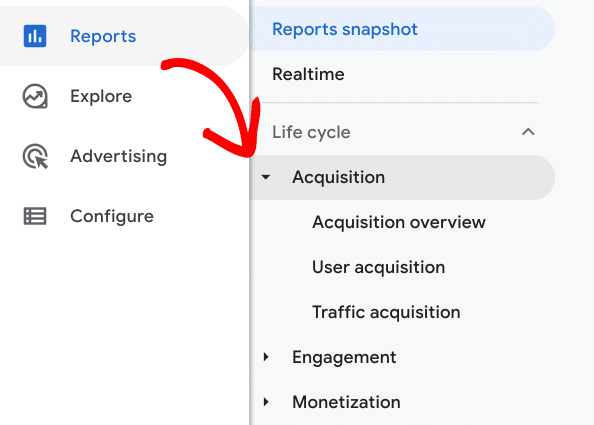Collapse Life cycle with the chevron
Viewport: 594px width, 425px height.
click(528, 132)
